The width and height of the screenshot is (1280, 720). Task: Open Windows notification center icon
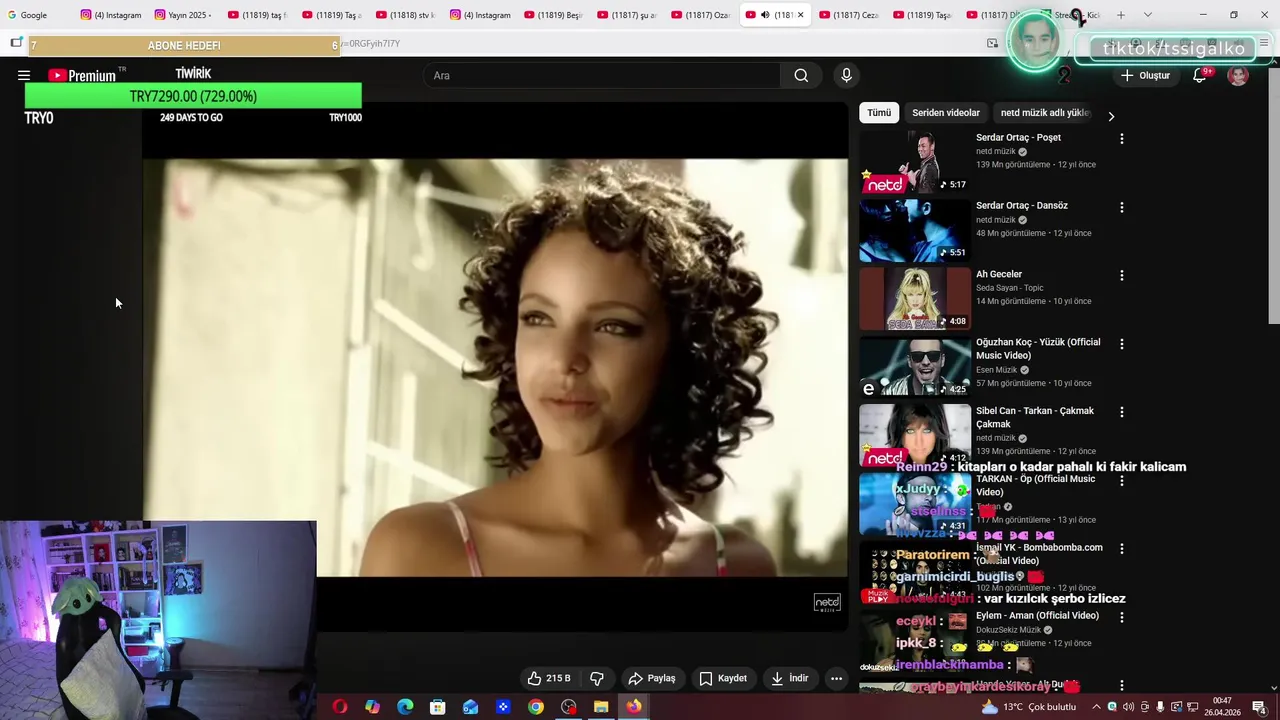pyautogui.click(x=1259, y=707)
